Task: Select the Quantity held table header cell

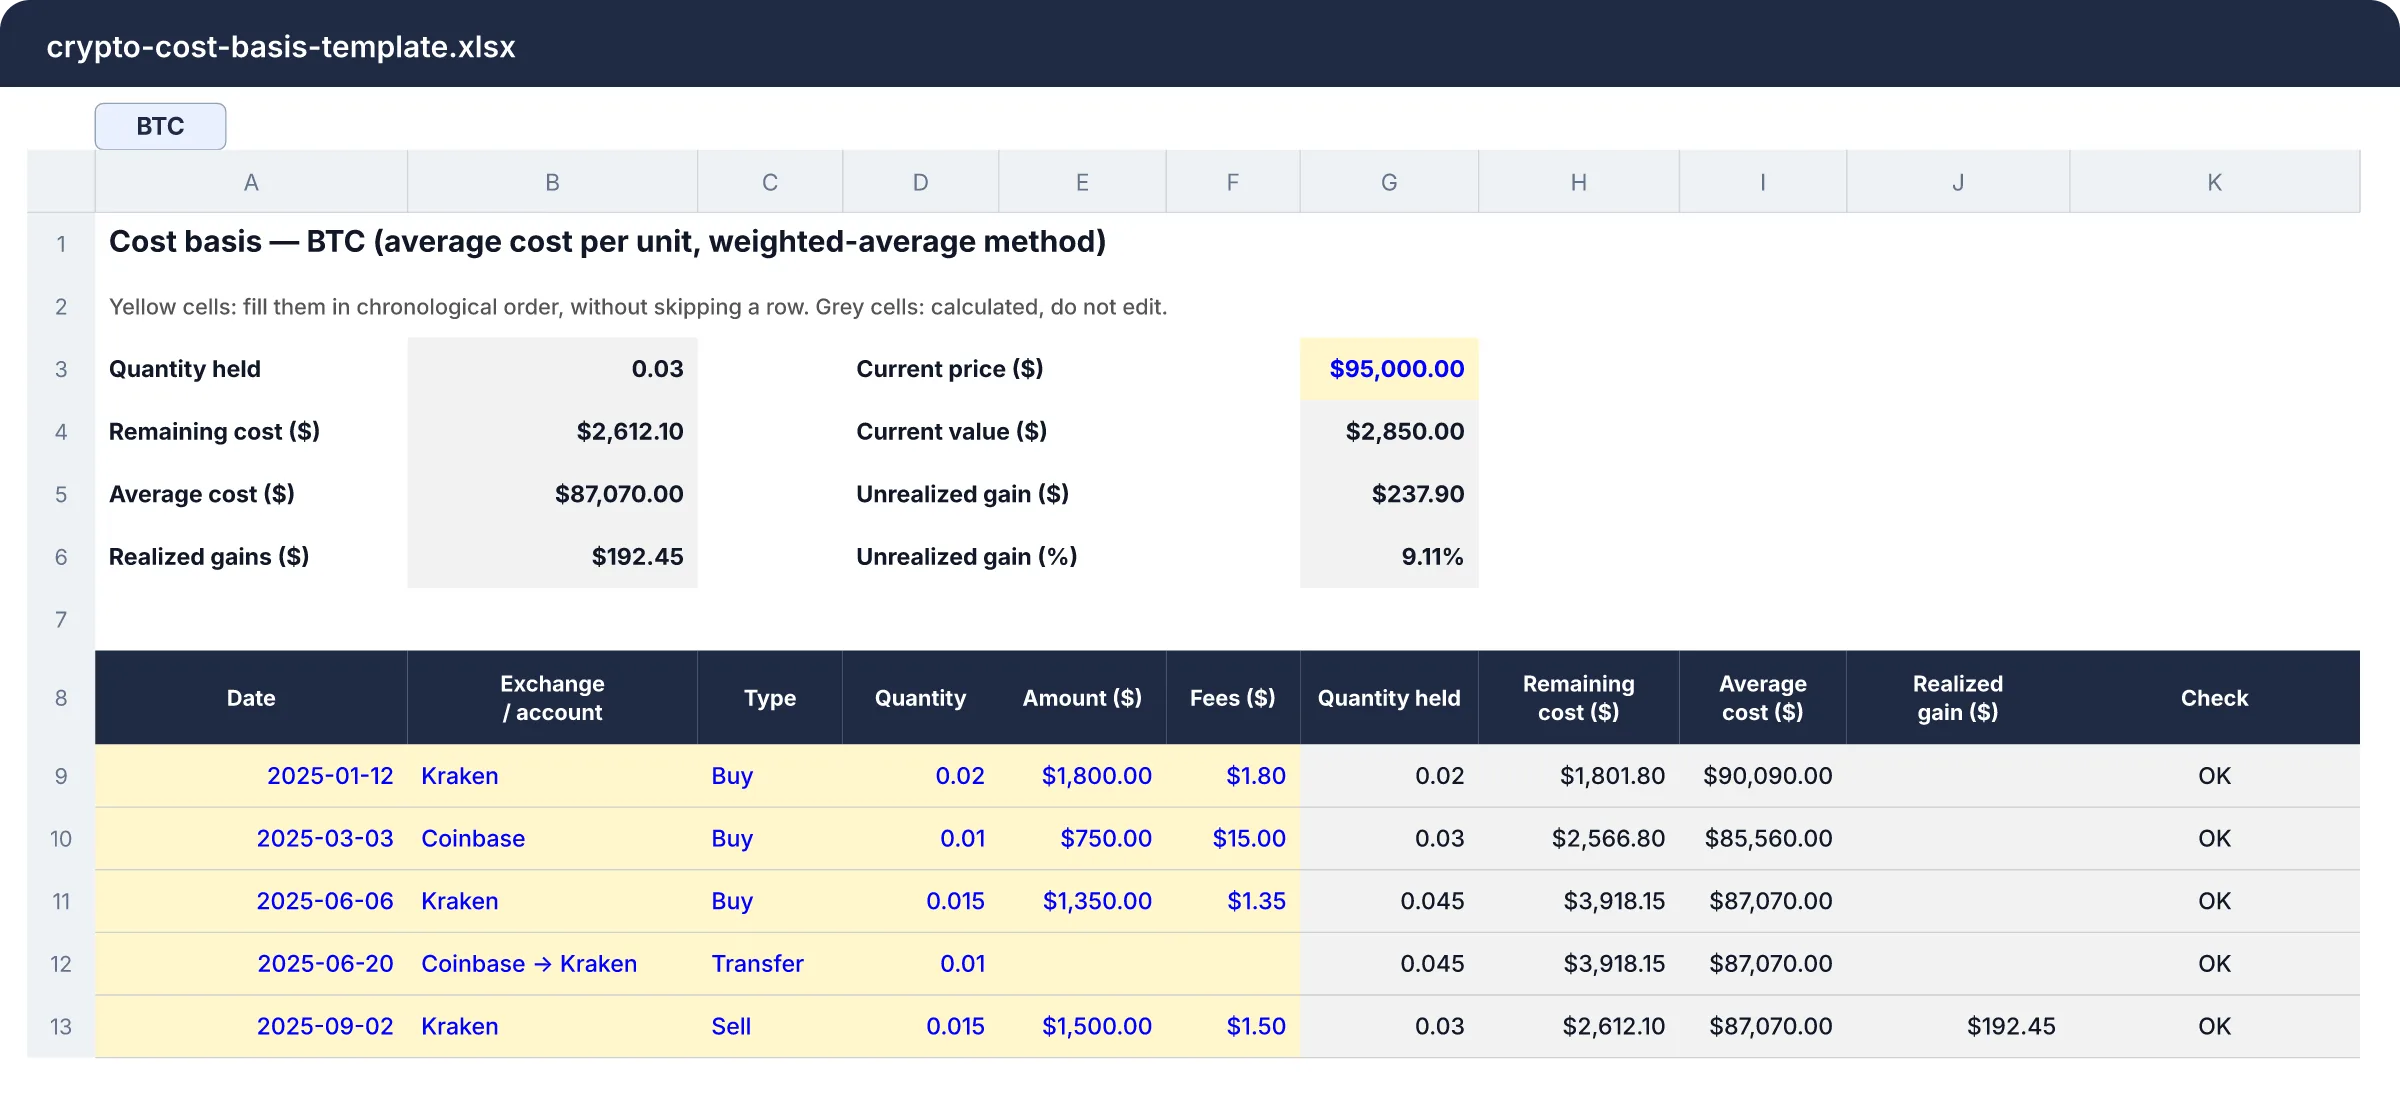Action: click(x=1389, y=698)
